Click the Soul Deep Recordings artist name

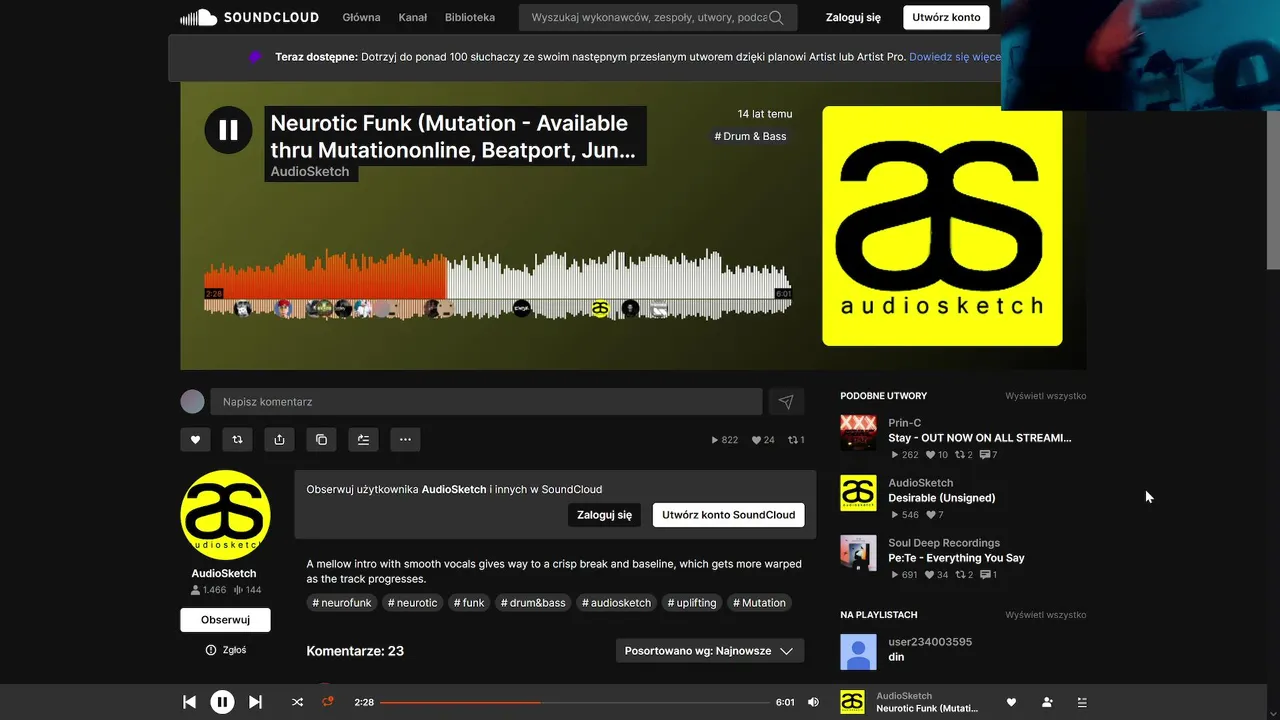pyautogui.click(x=943, y=543)
